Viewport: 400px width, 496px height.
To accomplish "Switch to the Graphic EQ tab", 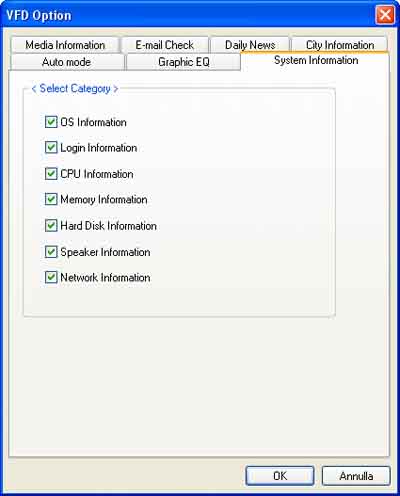I will pos(183,62).
